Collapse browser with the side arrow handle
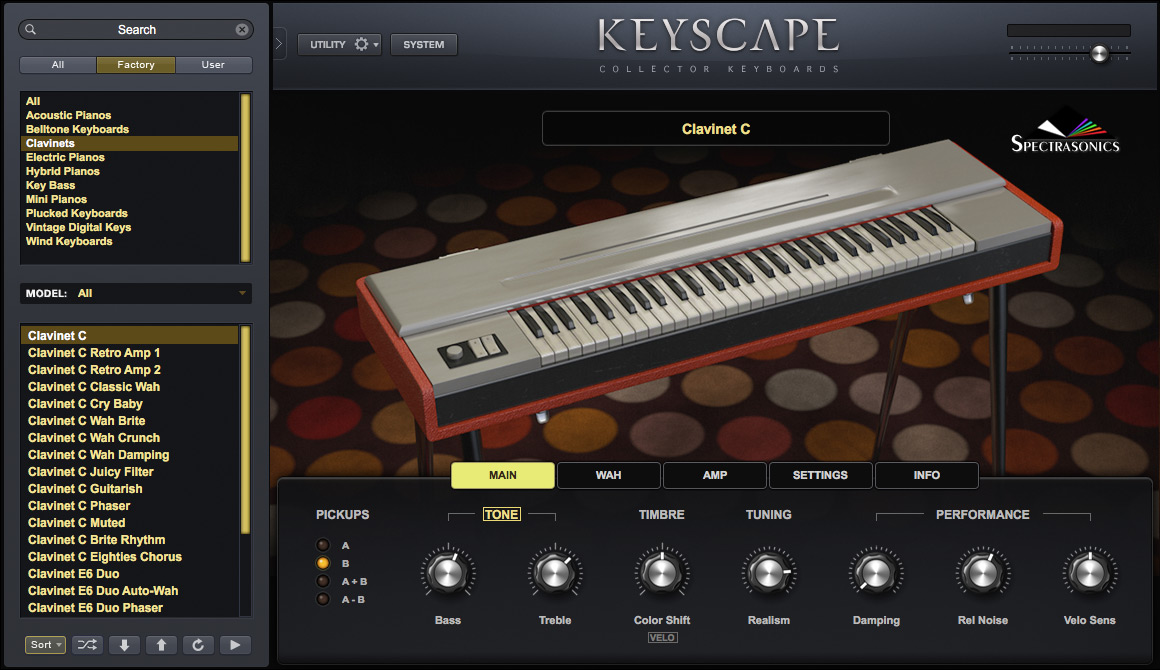Screen dimensions: 1160x670 [x=279, y=44]
